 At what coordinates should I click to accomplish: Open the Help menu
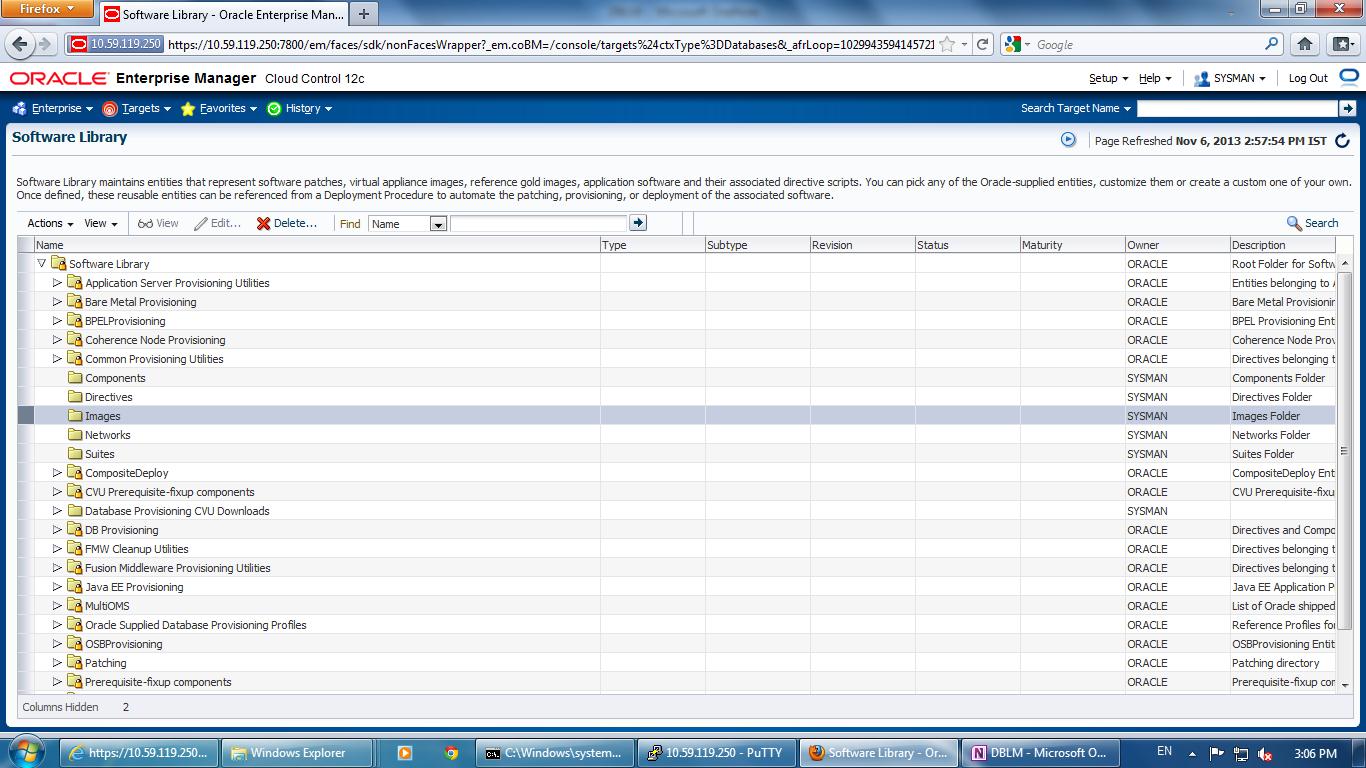[x=1155, y=78]
